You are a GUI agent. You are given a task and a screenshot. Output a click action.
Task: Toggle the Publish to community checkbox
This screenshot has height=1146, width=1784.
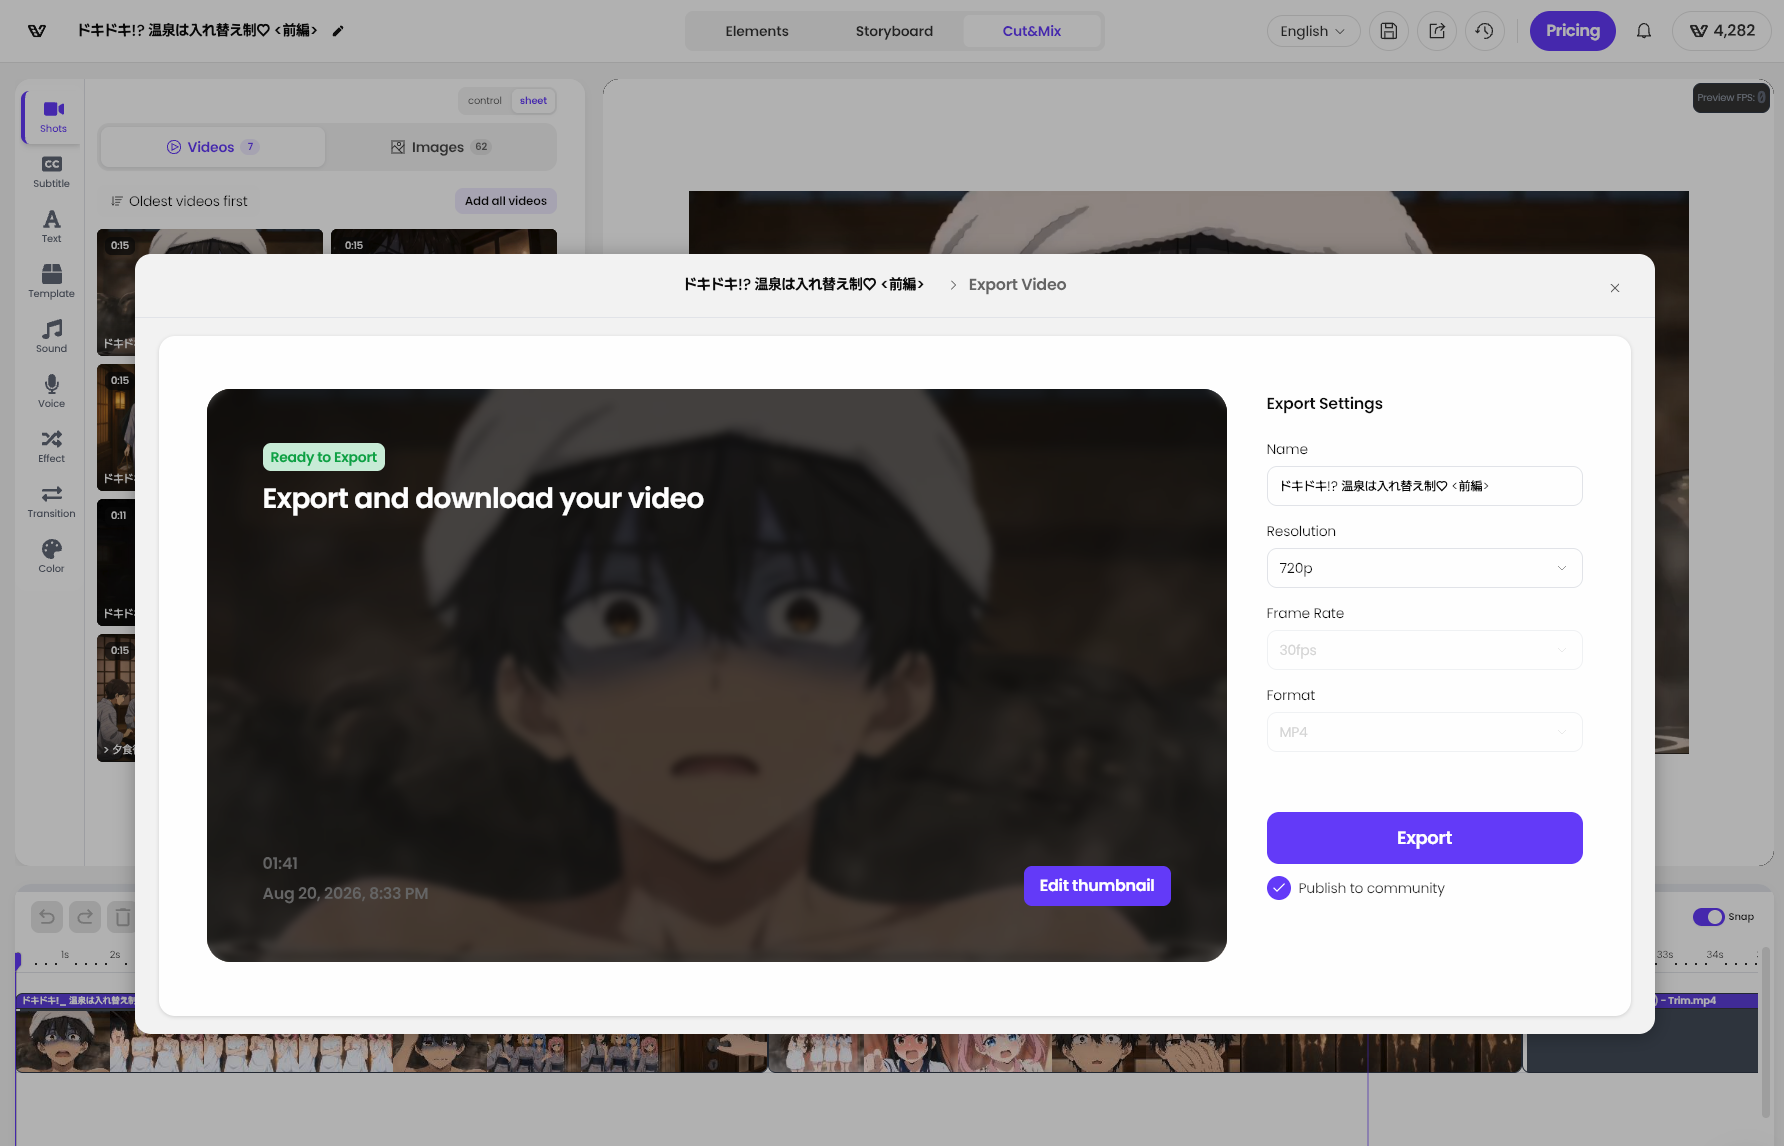(1279, 888)
